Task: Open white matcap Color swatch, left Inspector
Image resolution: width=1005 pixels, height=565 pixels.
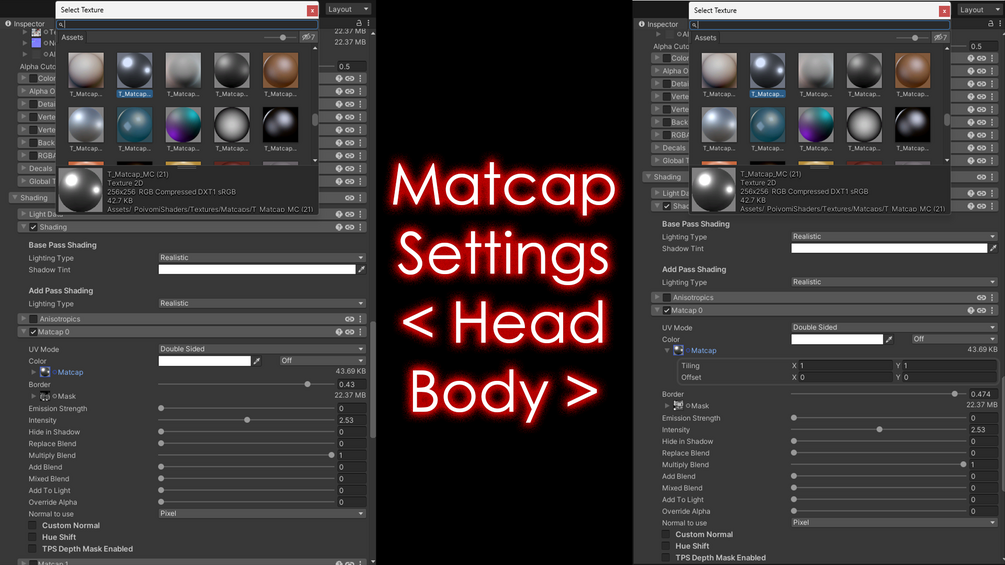Action: [204, 361]
